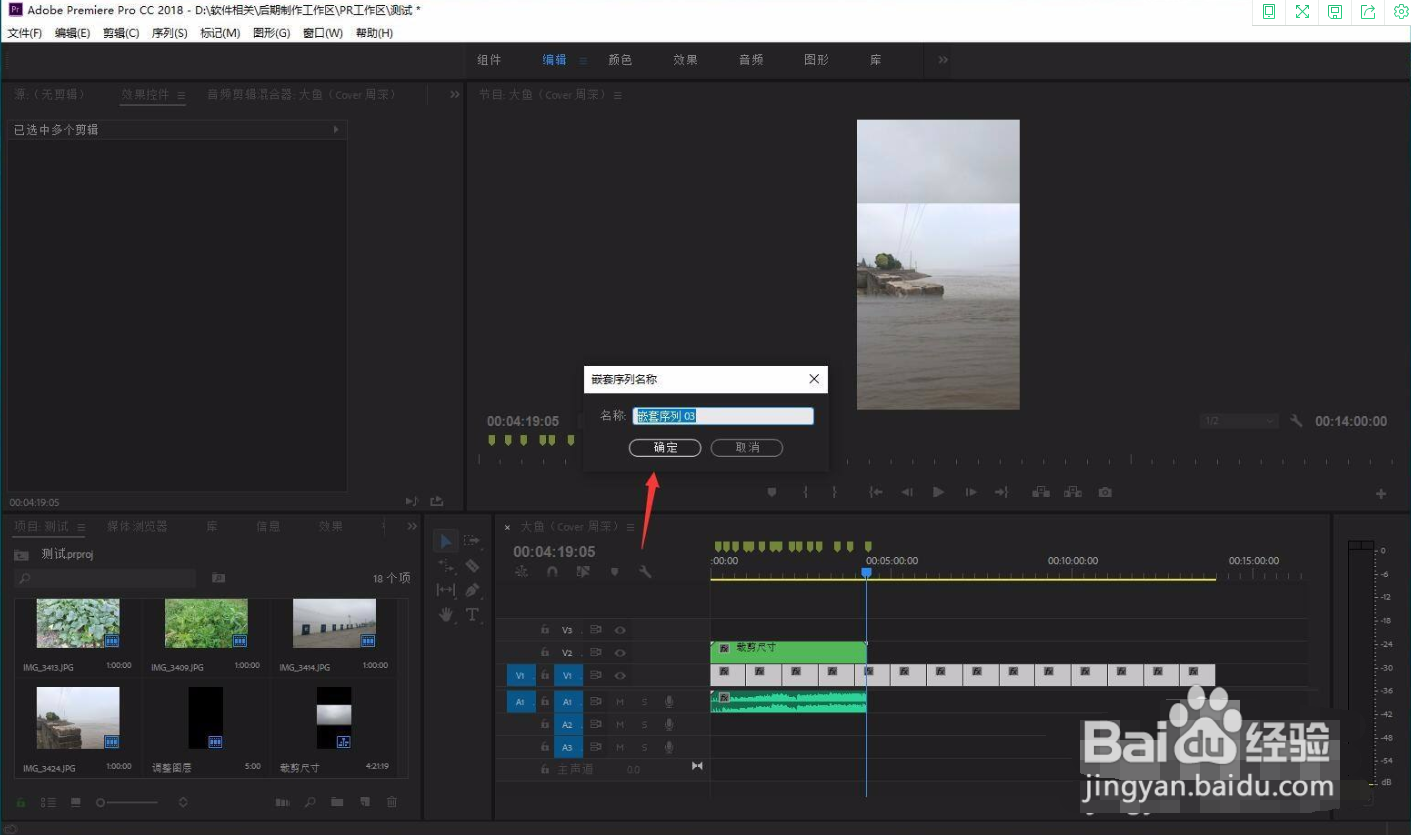Go to Out point
1411x835 pixels.
[1001, 492]
